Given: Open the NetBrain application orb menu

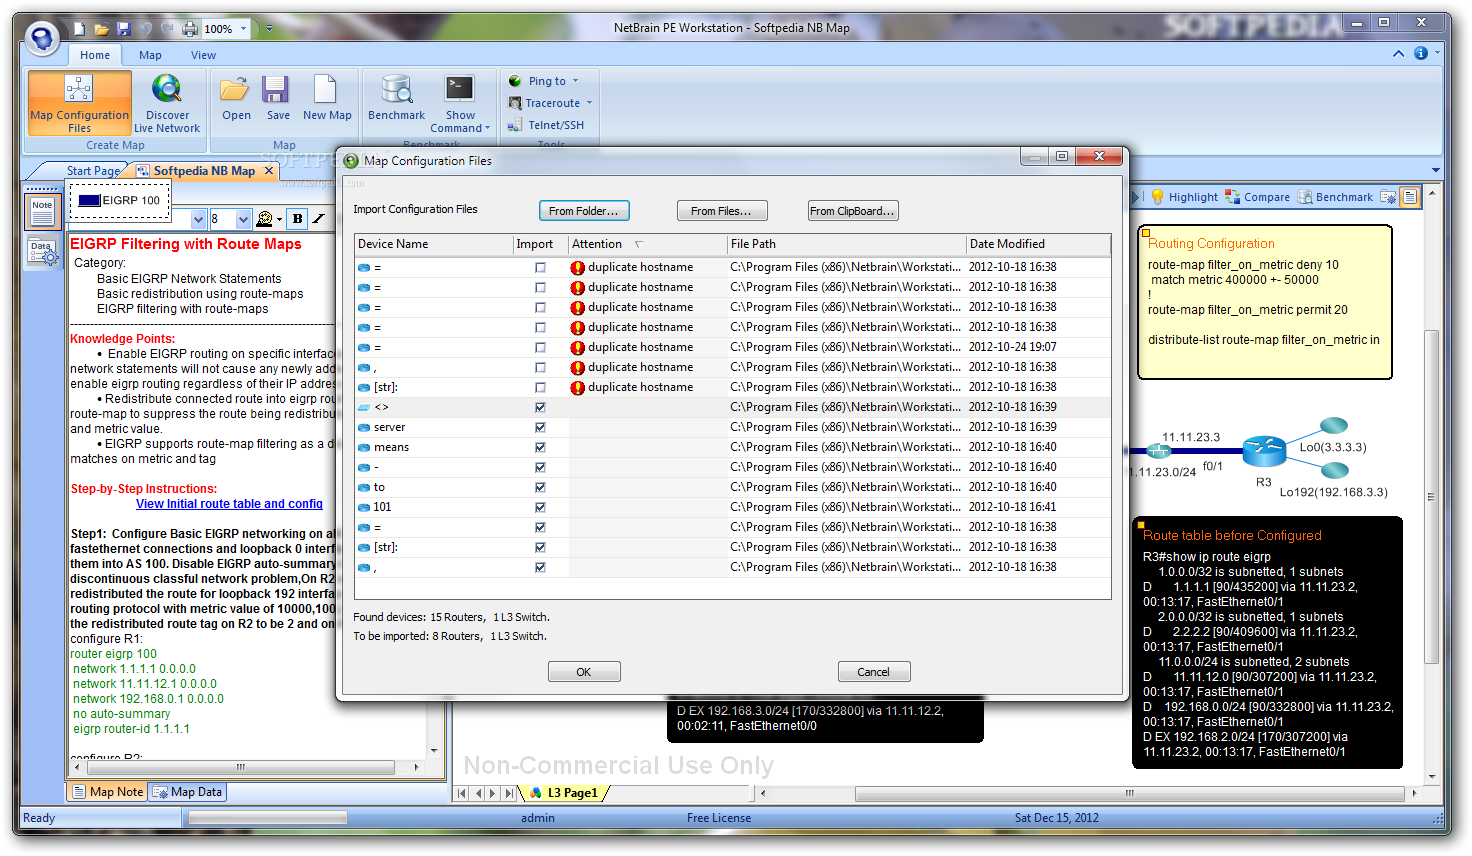Looking at the screenshot, I should point(42,38).
